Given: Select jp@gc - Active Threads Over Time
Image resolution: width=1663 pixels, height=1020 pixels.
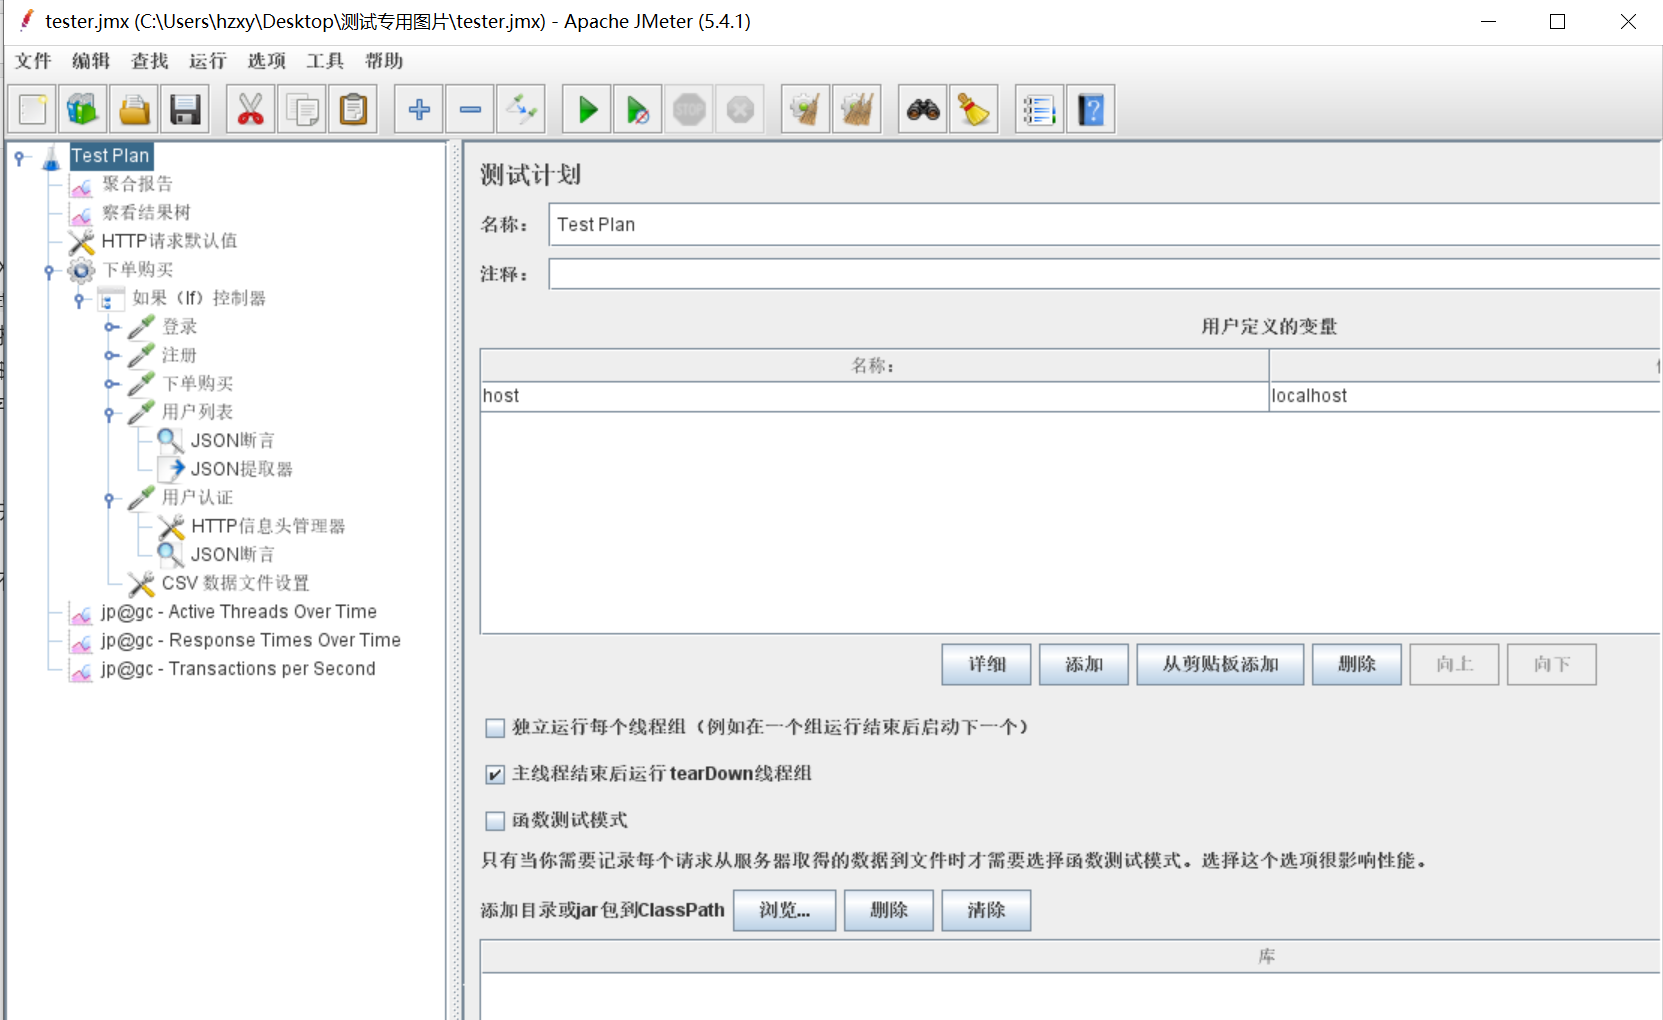Looking at the screenshot, I should (x=239, y=612).
